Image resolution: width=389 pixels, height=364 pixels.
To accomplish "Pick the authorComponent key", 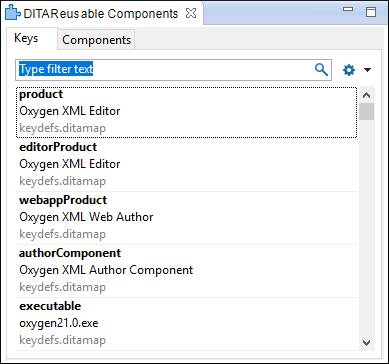I will pyautogui.click(x=187, y=271).
